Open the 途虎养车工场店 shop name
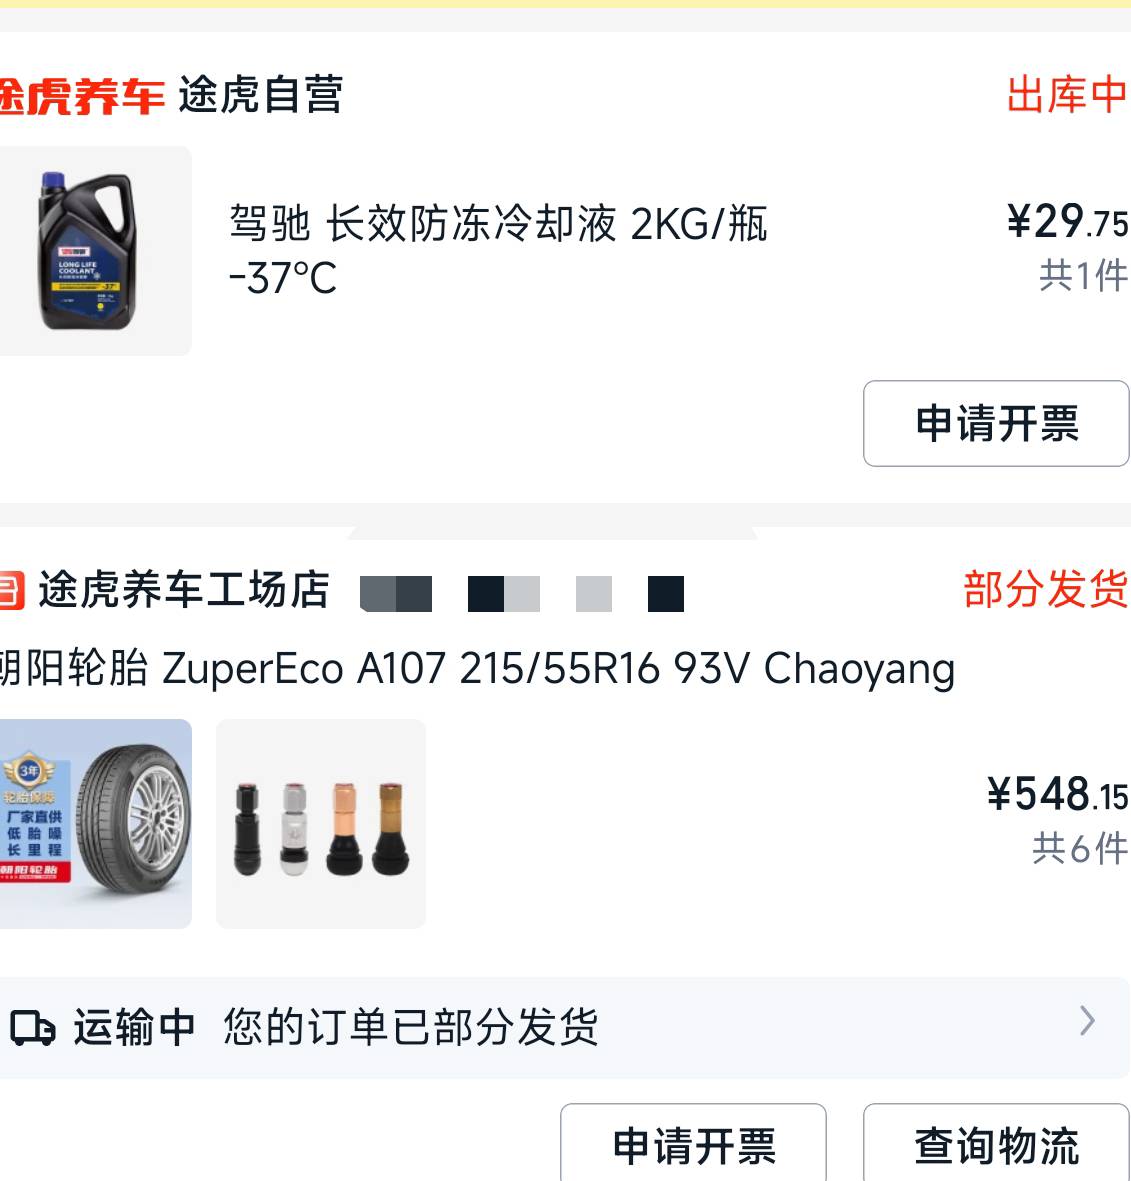This screenshot has height=1181, width=1131. point(184,590)
